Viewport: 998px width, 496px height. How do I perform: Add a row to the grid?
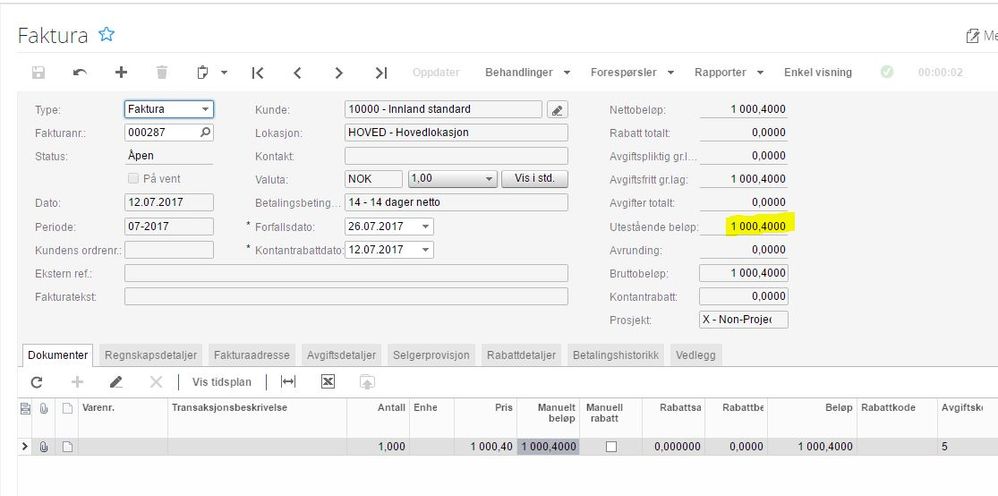[x=77, y=382]
